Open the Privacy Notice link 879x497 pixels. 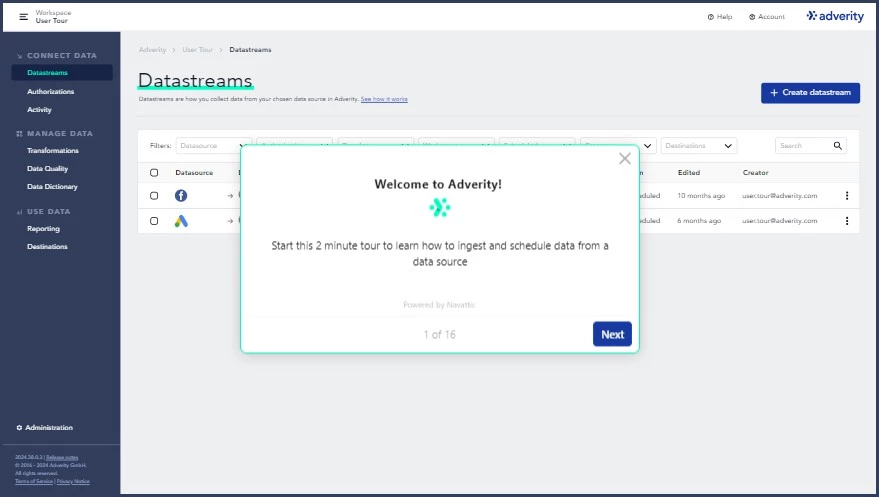click(x=73, y=481)
